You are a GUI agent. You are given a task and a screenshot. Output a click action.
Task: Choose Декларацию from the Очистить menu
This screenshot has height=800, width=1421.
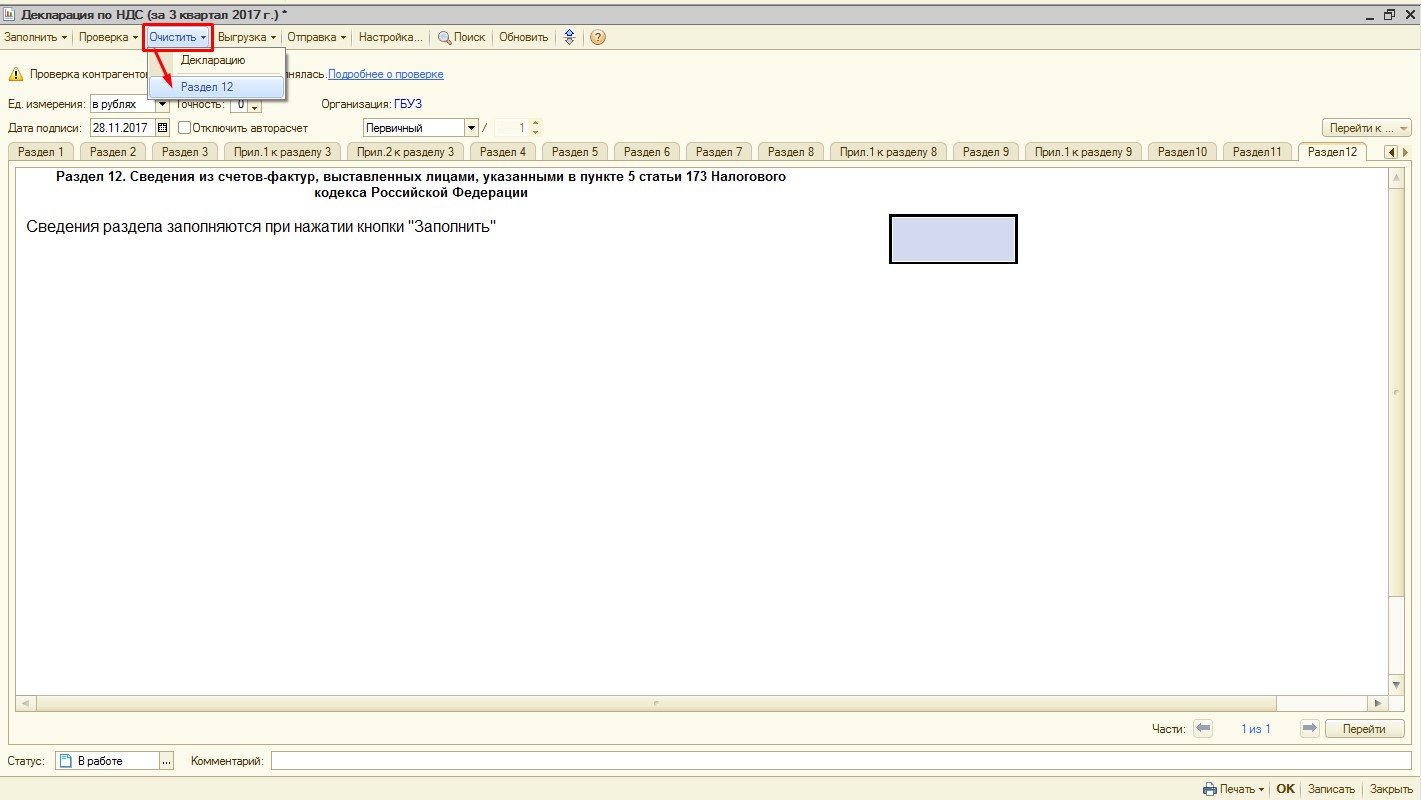click(212, 60)
